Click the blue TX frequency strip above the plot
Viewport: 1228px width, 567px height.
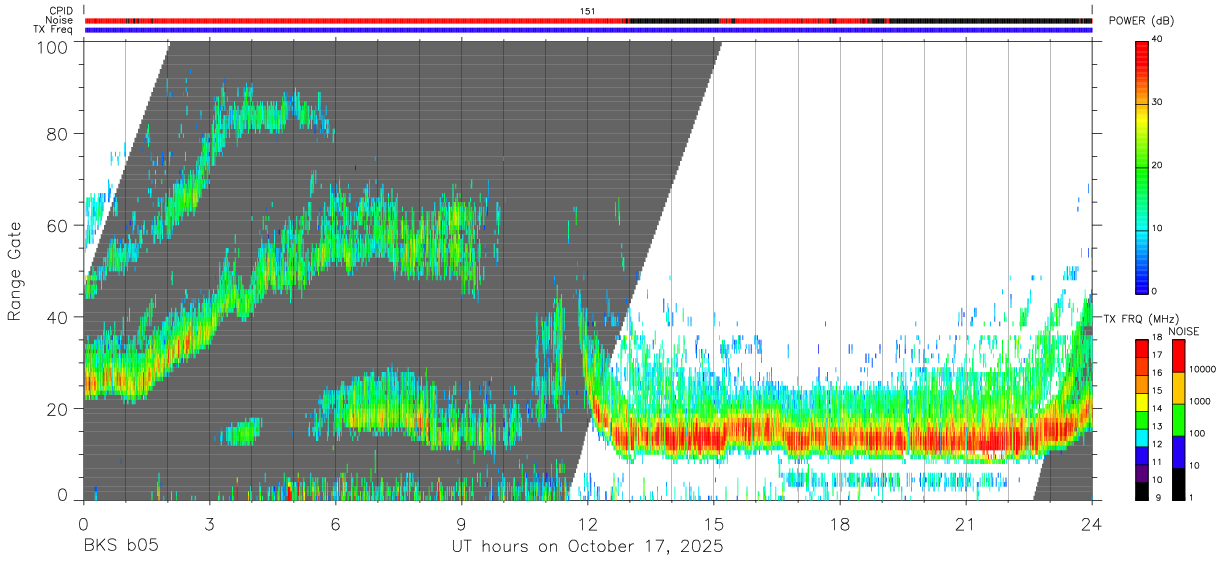tap(589, 30)
